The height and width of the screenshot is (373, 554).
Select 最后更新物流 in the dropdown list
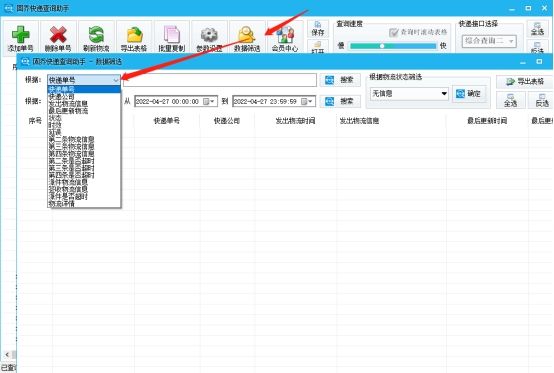84,111
